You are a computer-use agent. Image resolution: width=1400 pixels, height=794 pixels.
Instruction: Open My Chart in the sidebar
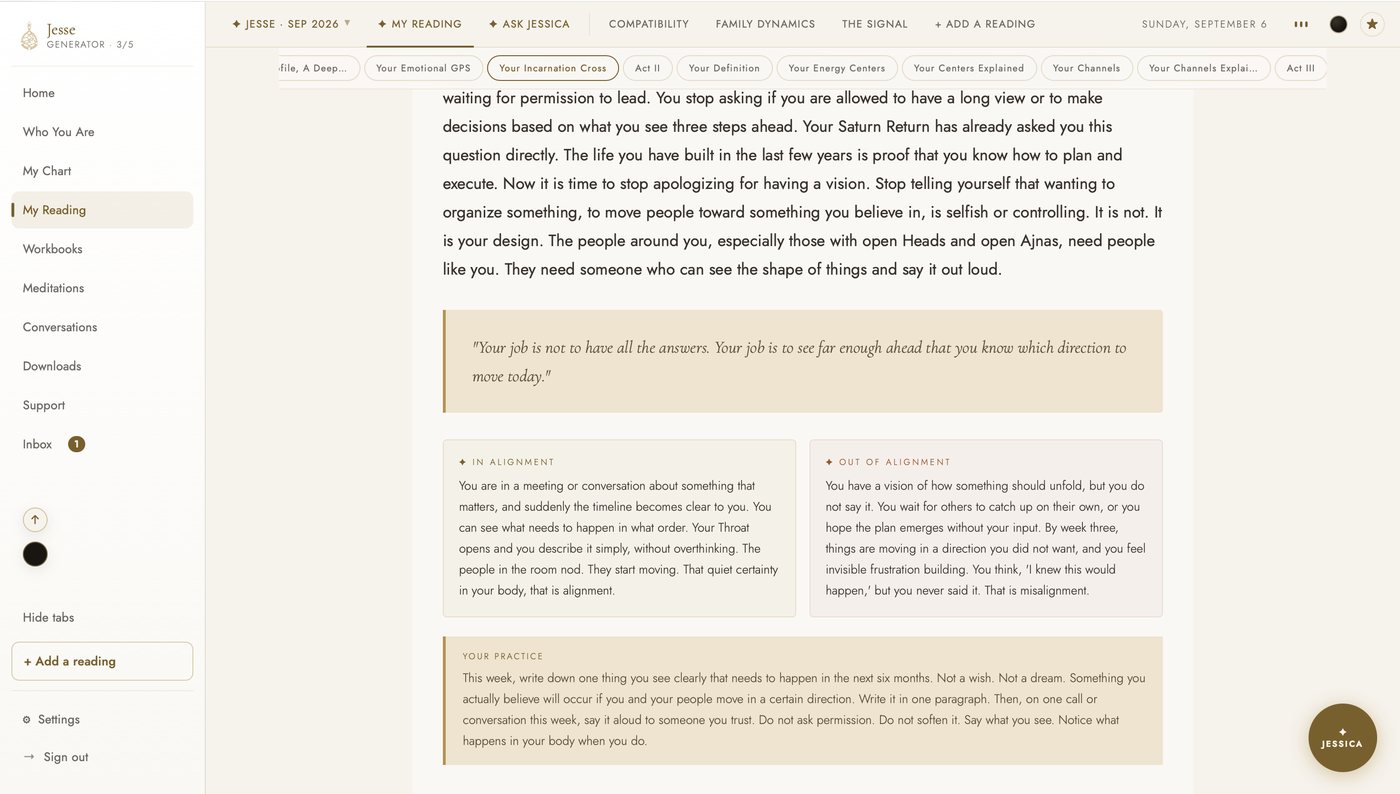pyautogui.click(x=102, y=171)
